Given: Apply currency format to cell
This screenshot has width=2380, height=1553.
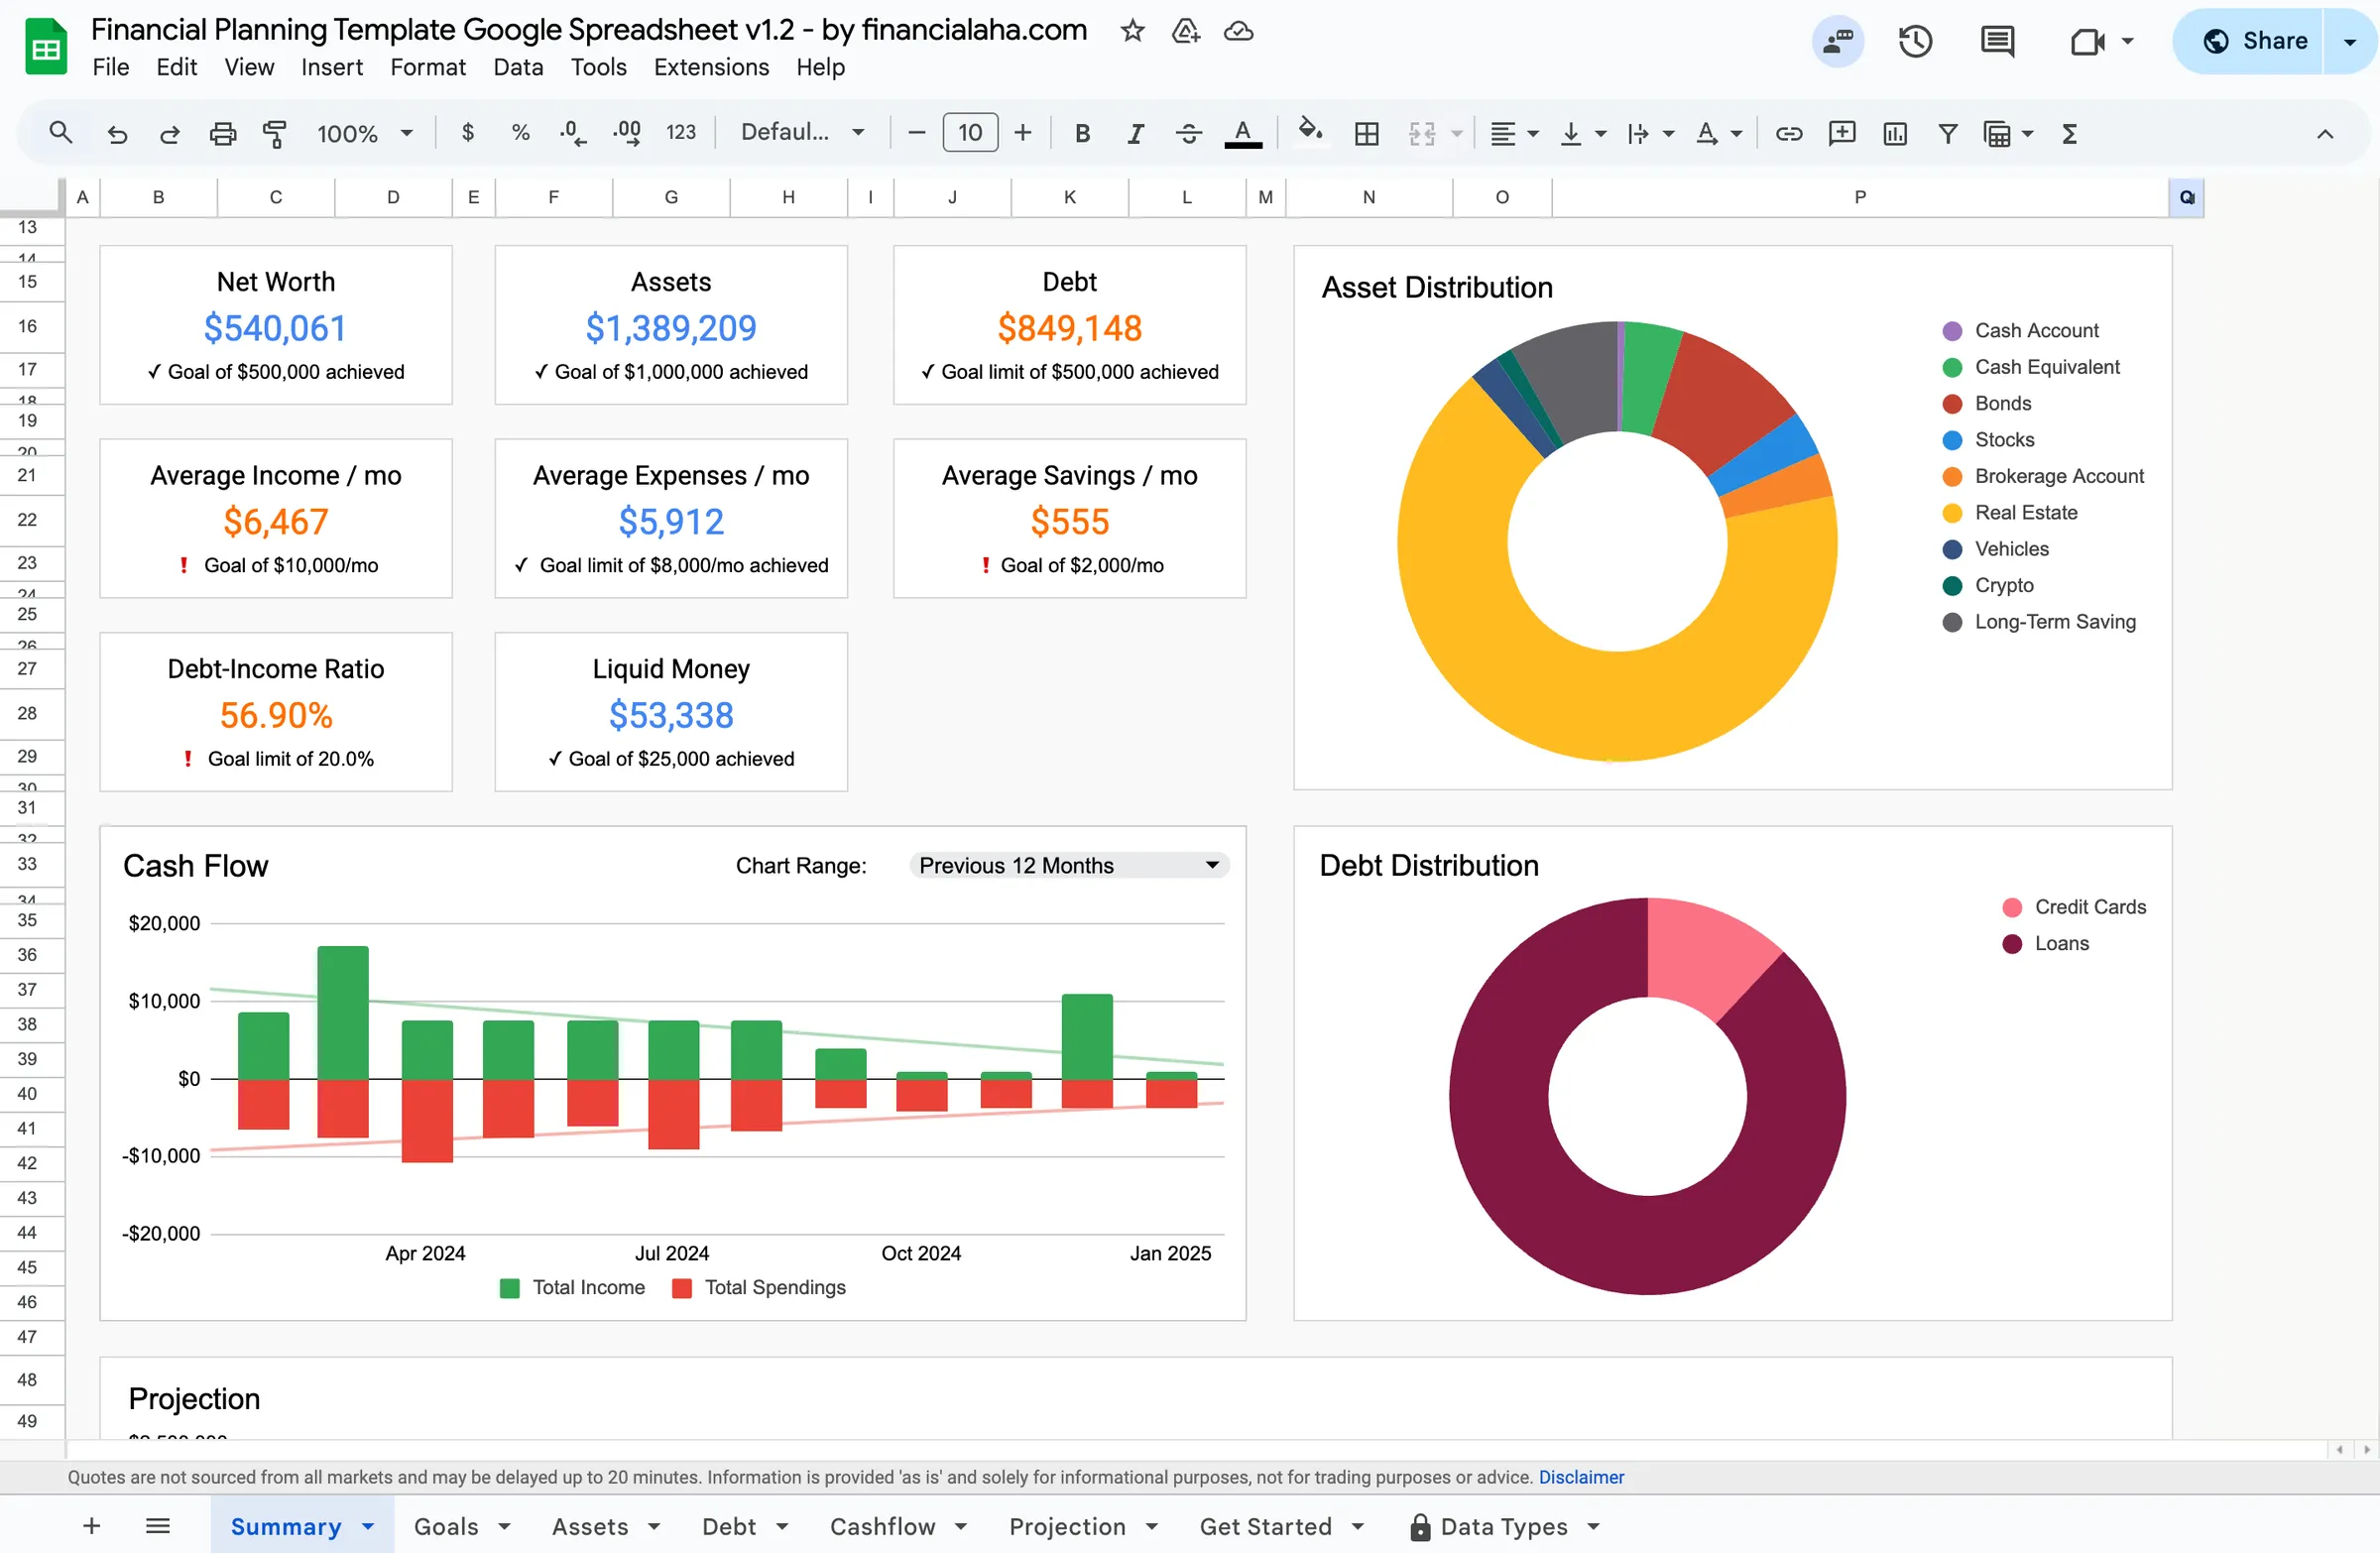Looking at the screenshot, I should [468, 132].
